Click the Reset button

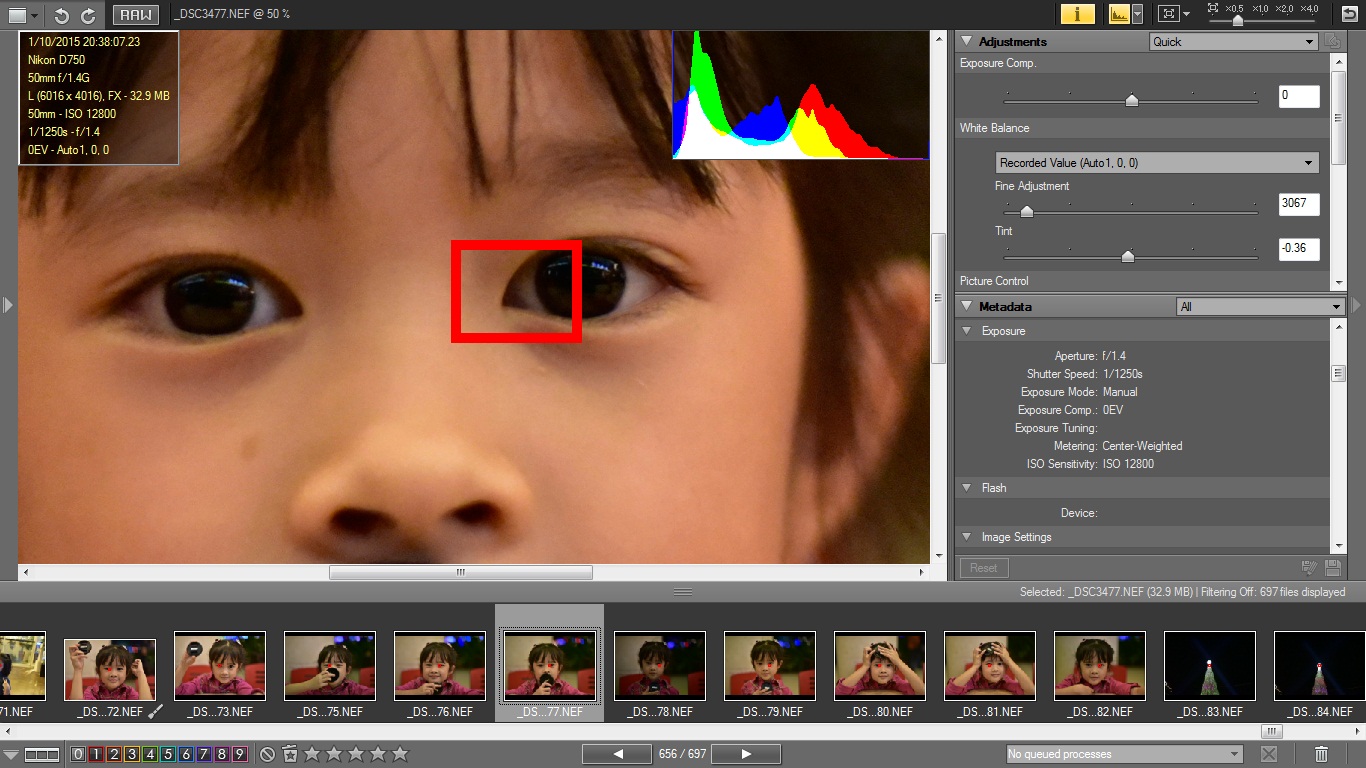[x=983, y=568]
